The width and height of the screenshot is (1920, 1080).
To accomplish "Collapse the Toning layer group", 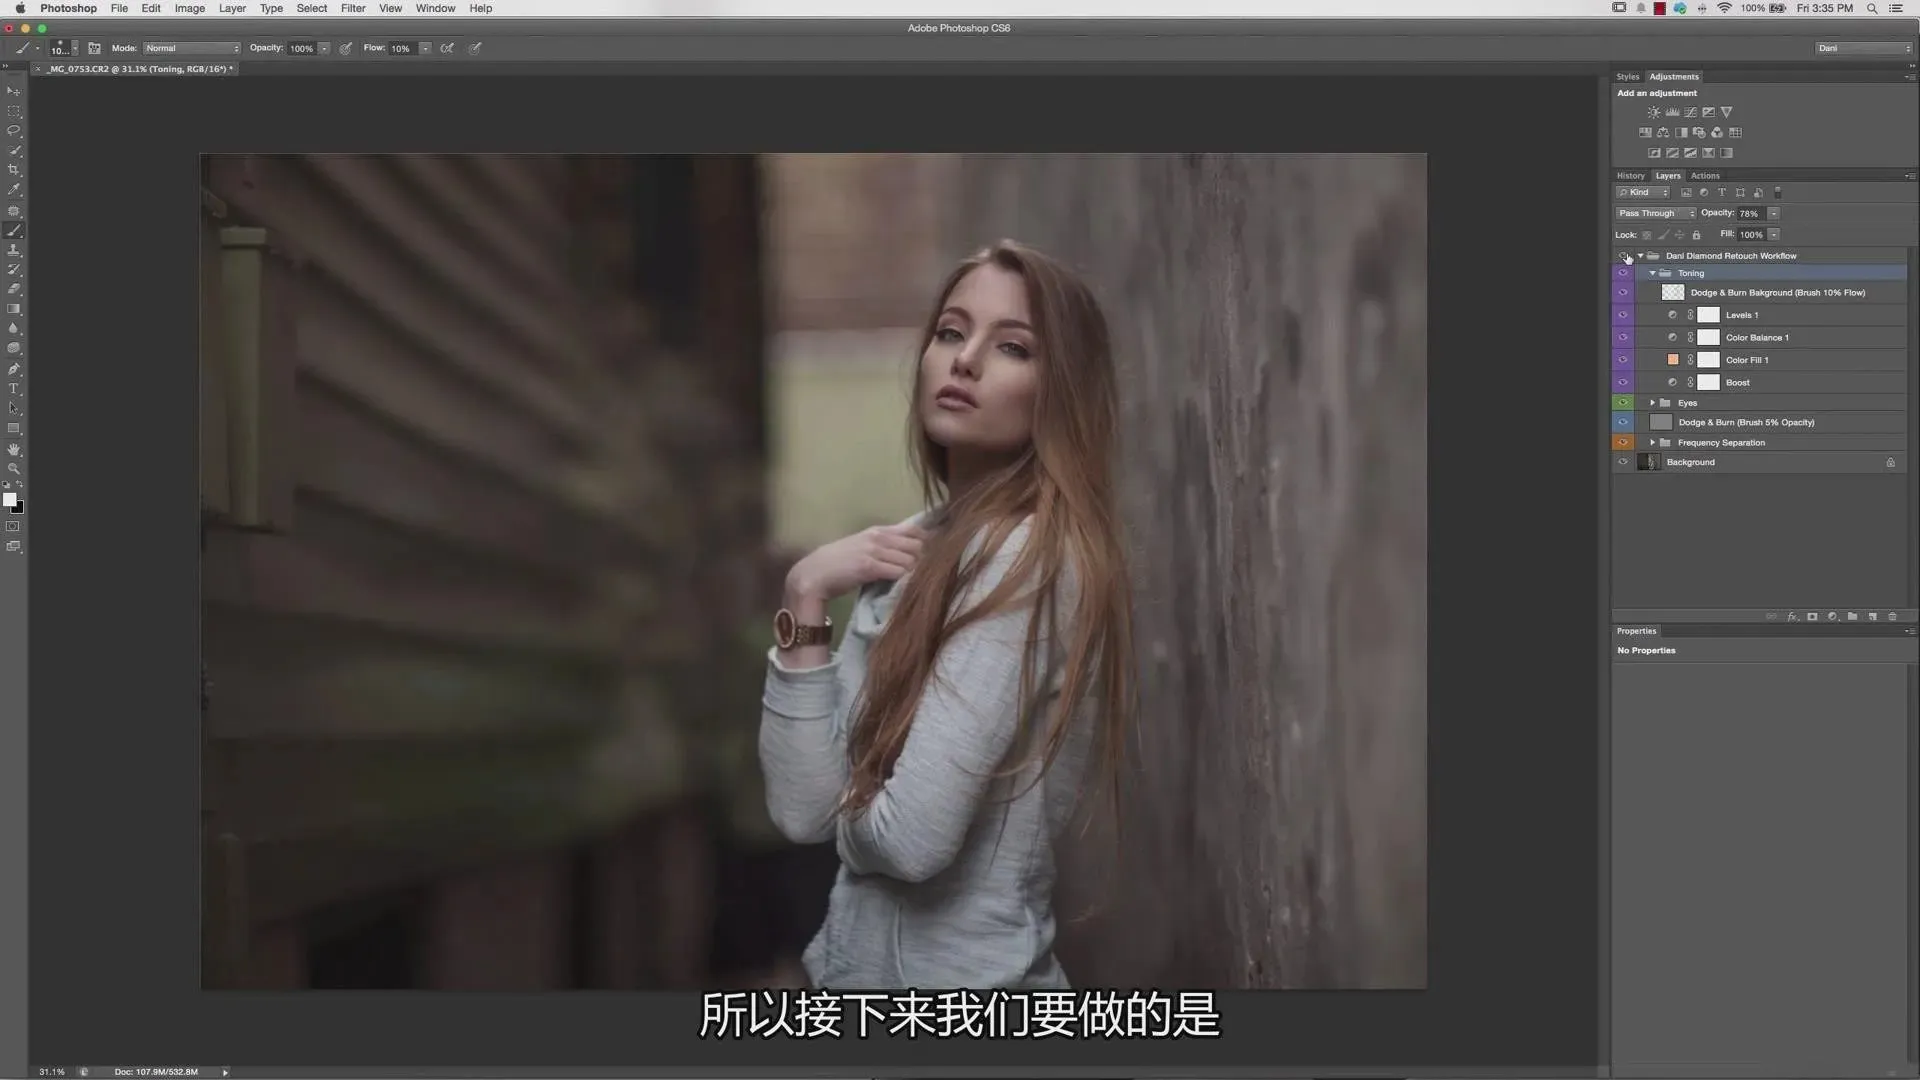I will click(1652, 273).
